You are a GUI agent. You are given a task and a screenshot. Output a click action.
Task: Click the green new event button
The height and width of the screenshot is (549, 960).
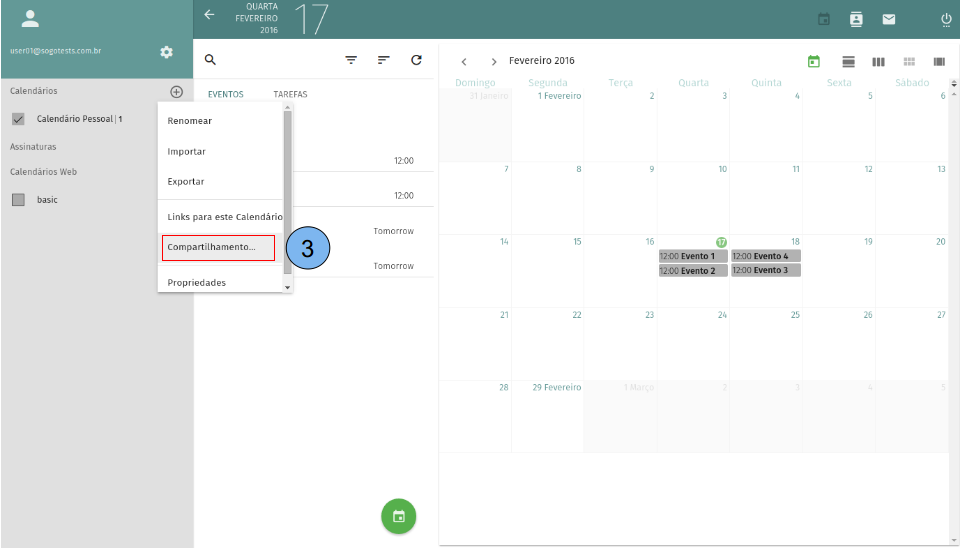pos(398,516)
